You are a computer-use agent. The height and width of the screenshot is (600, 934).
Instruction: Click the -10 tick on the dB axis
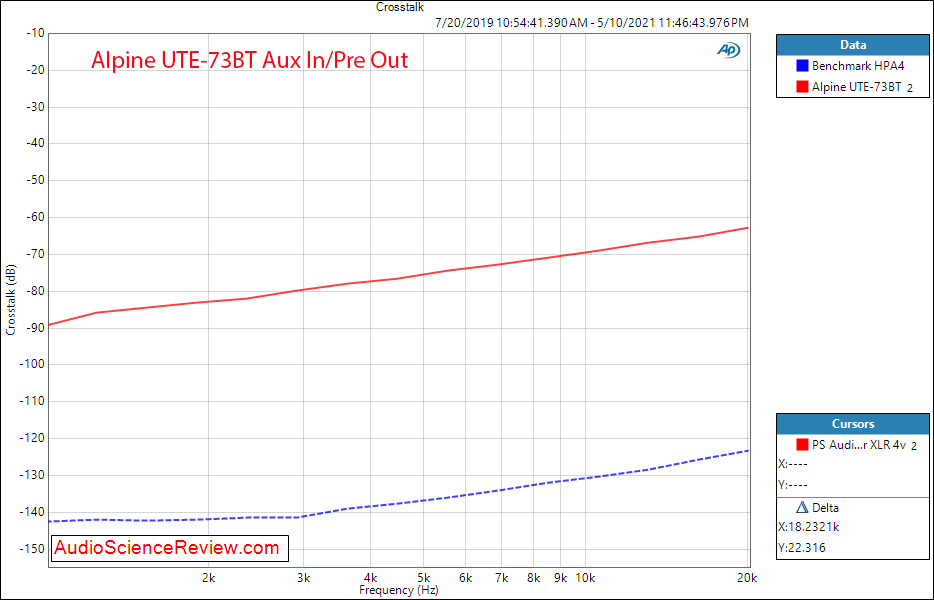[x=35, y=33]
